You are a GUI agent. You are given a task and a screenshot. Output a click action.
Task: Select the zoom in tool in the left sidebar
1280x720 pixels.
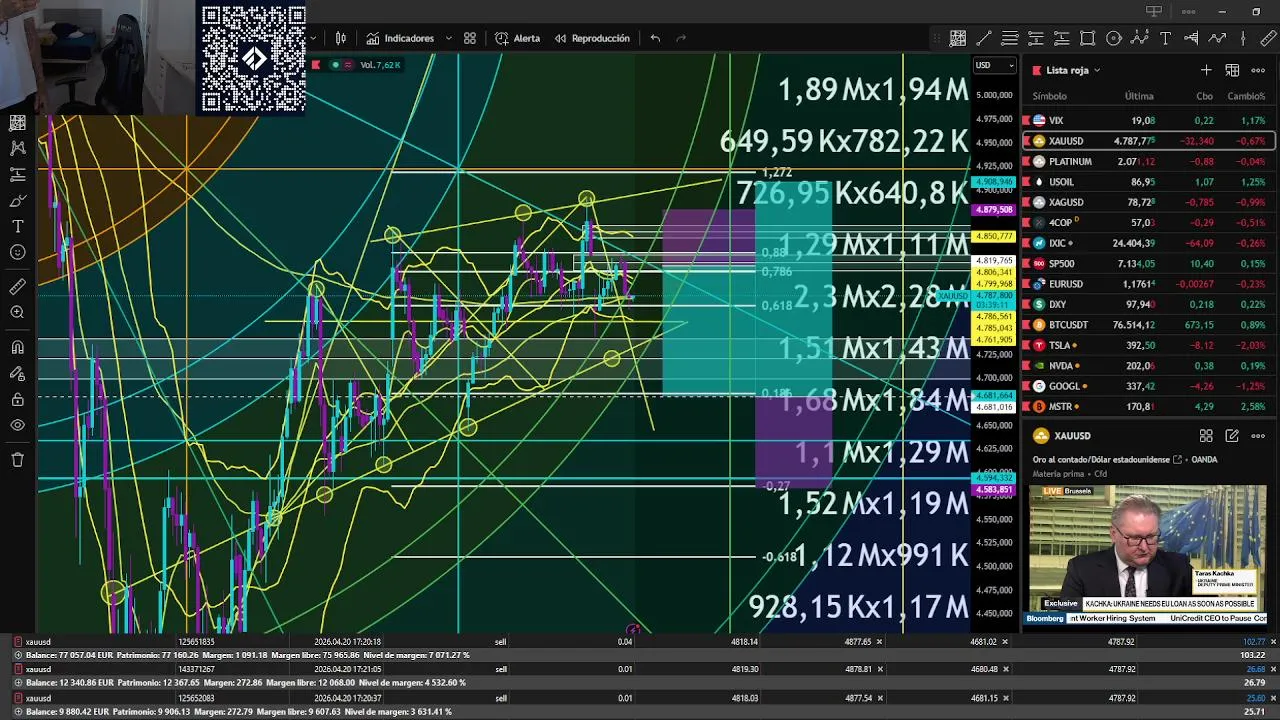pyautogui.click(x=17, y=313)
